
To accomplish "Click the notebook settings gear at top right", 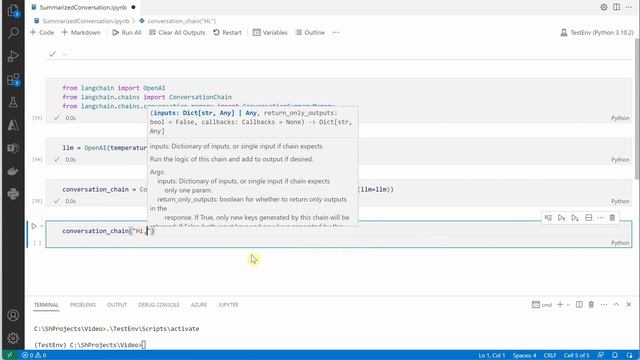I will pyautogui.click(x=604, y=7).
